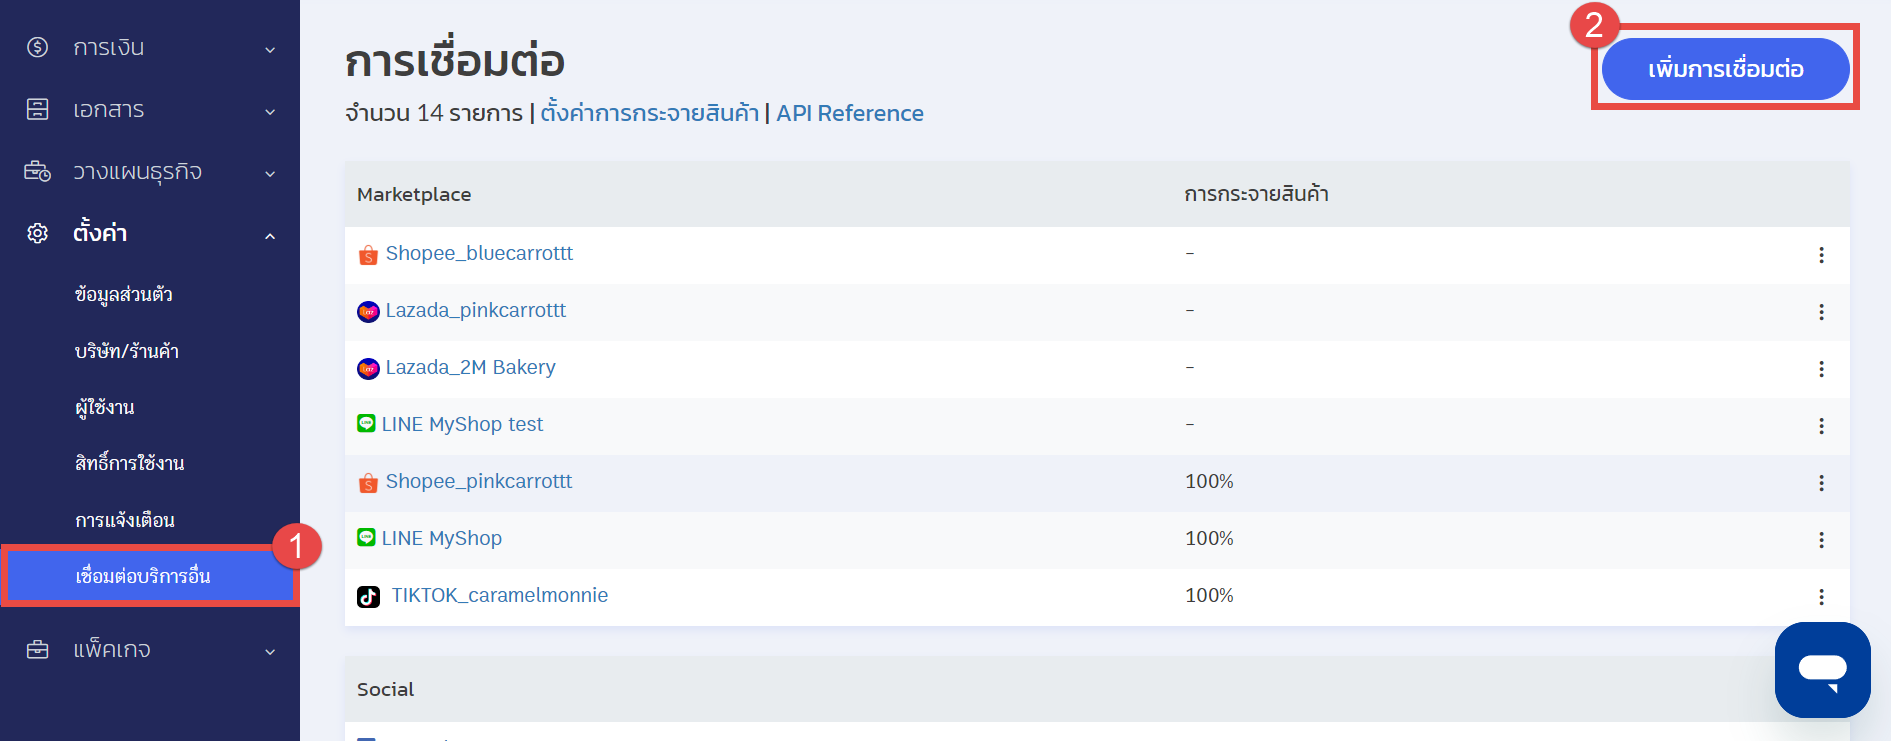
Task: Open ตั้งค่าการกระจายสินค้า link
Action: click(650, 113)
